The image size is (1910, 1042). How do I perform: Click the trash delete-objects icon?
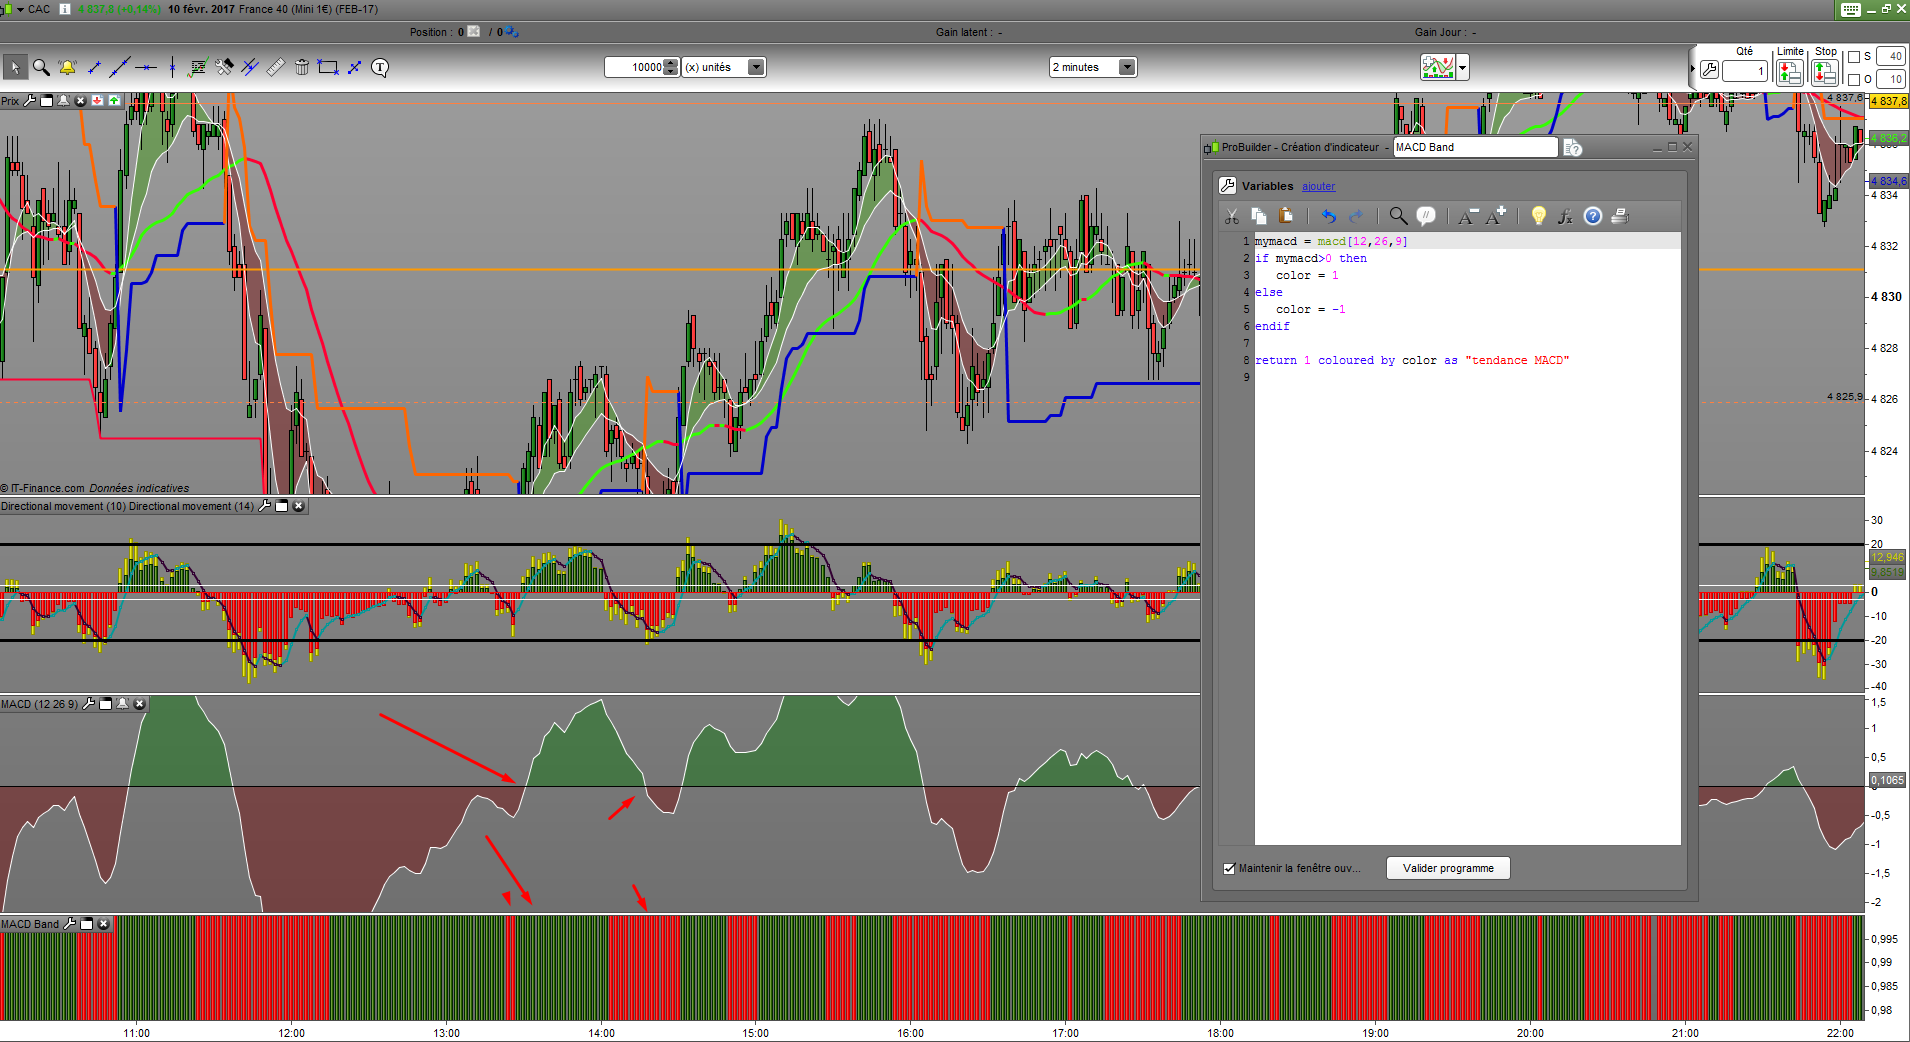[x=301, y=68]
